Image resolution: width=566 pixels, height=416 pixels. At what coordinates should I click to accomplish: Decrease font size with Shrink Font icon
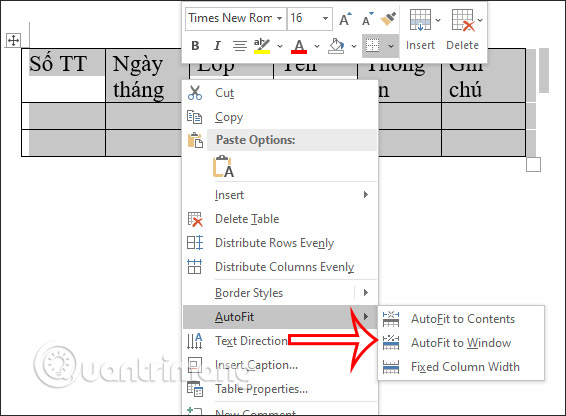367,19
